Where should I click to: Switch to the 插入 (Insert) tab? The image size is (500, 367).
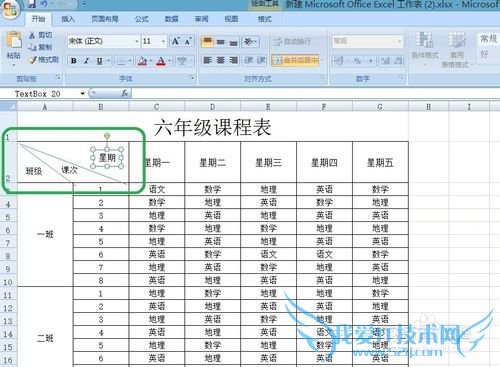(68, 19)
